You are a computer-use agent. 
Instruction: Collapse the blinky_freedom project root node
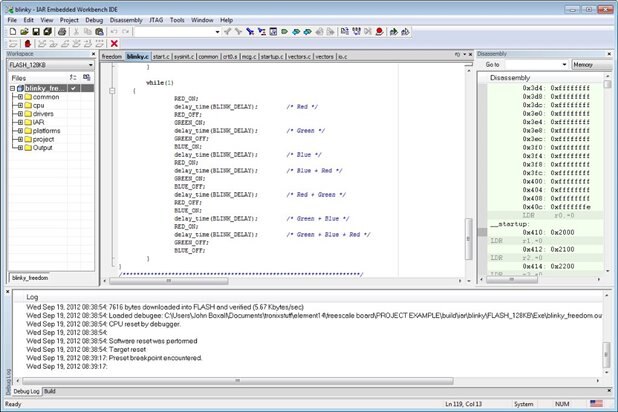pyautogui.click(x=12, y=88)
